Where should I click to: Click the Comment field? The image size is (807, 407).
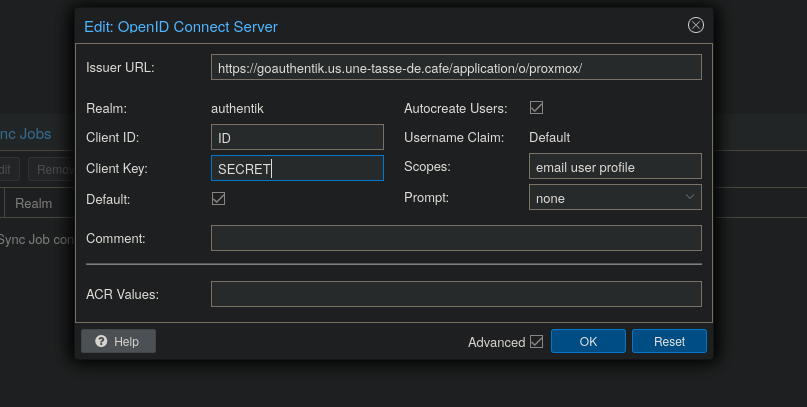click(x=456, y=238)
